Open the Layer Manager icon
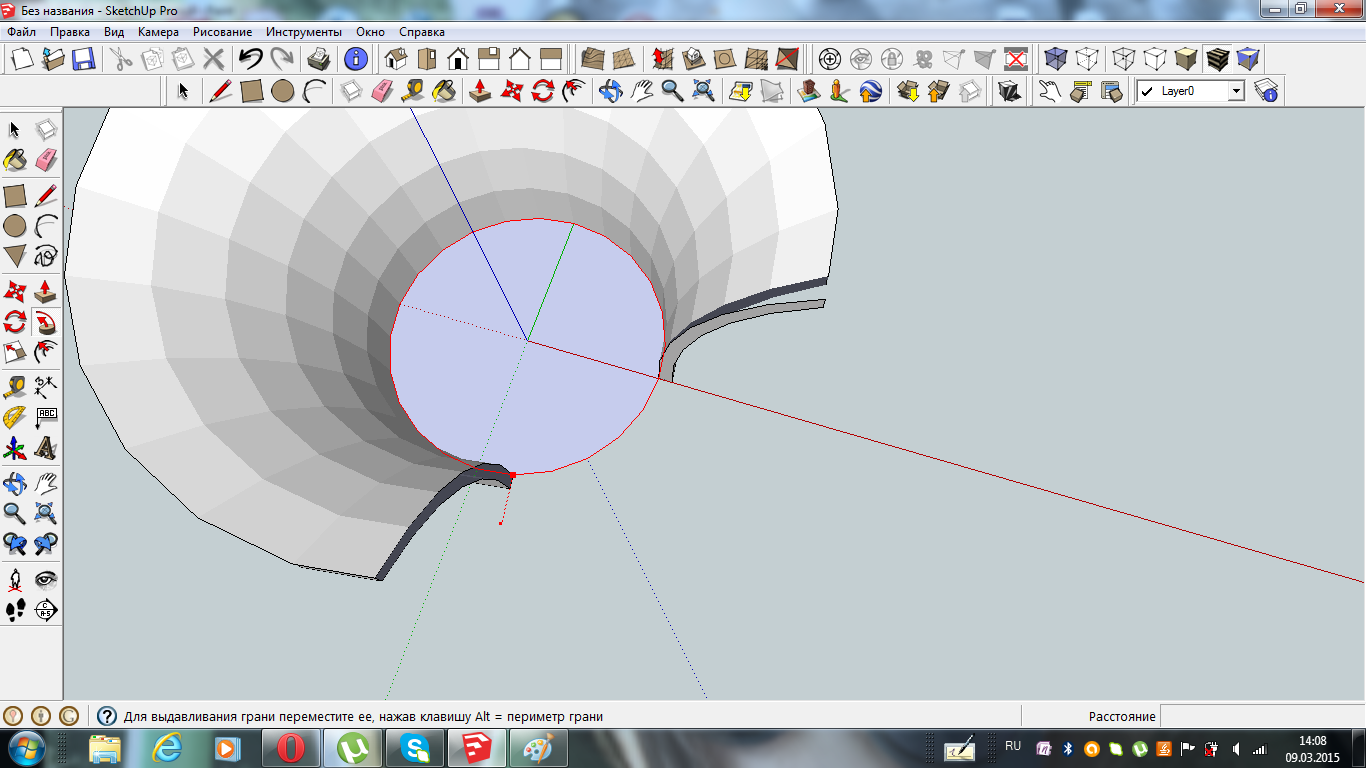The width and height of the screenshot is (1366, 768). (x=1267, y=91)
